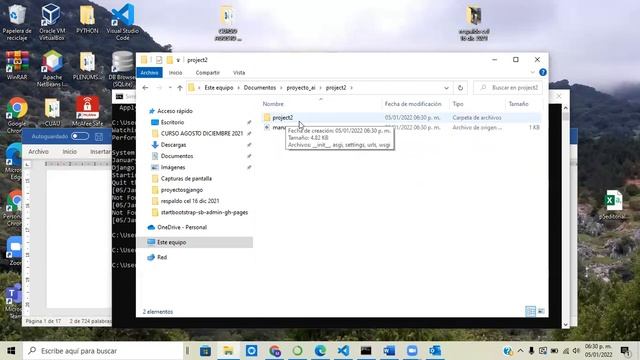Open Explorer help question mark icon
This screenshot has height=360, width=640.
[x=542, y=72]
